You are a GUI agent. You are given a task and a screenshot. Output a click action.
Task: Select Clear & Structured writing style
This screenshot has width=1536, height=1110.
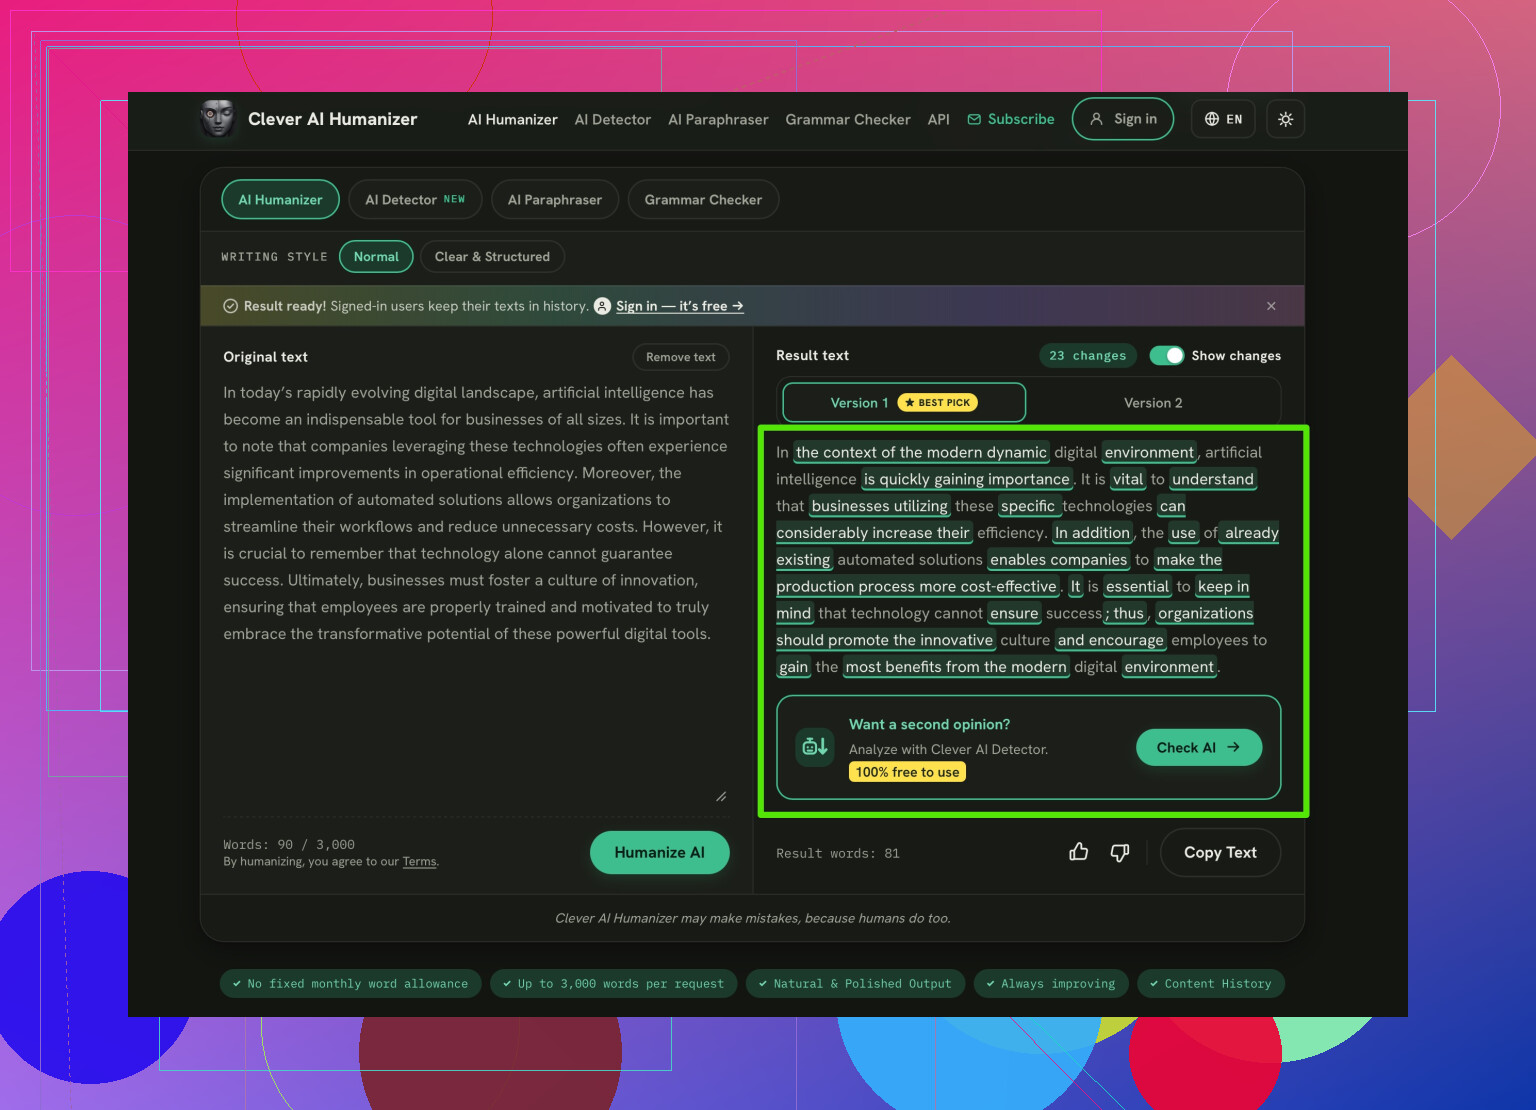[x=492, y=256]
